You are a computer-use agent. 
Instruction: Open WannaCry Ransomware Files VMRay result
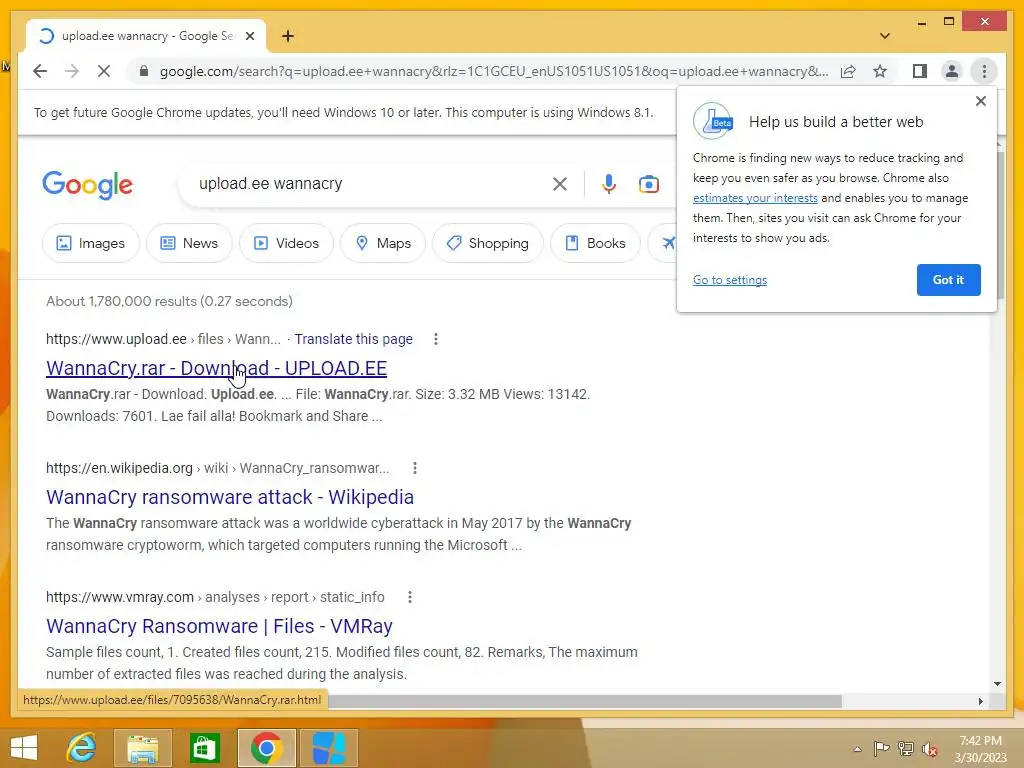click(219, 626)
